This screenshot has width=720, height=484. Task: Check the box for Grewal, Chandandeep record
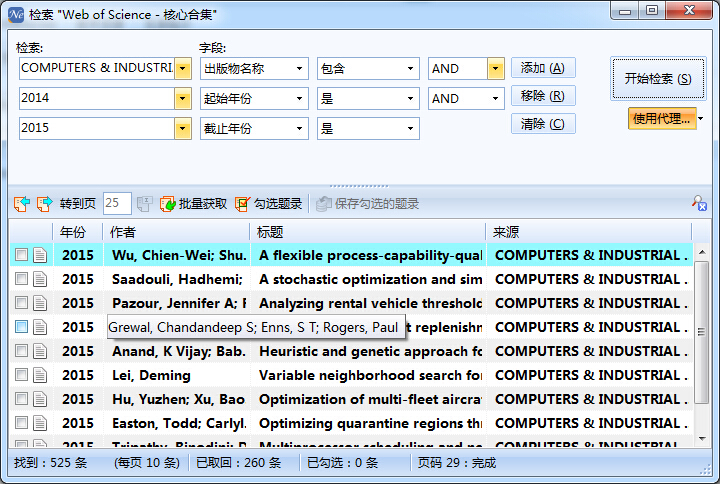(x=21, y=326)
